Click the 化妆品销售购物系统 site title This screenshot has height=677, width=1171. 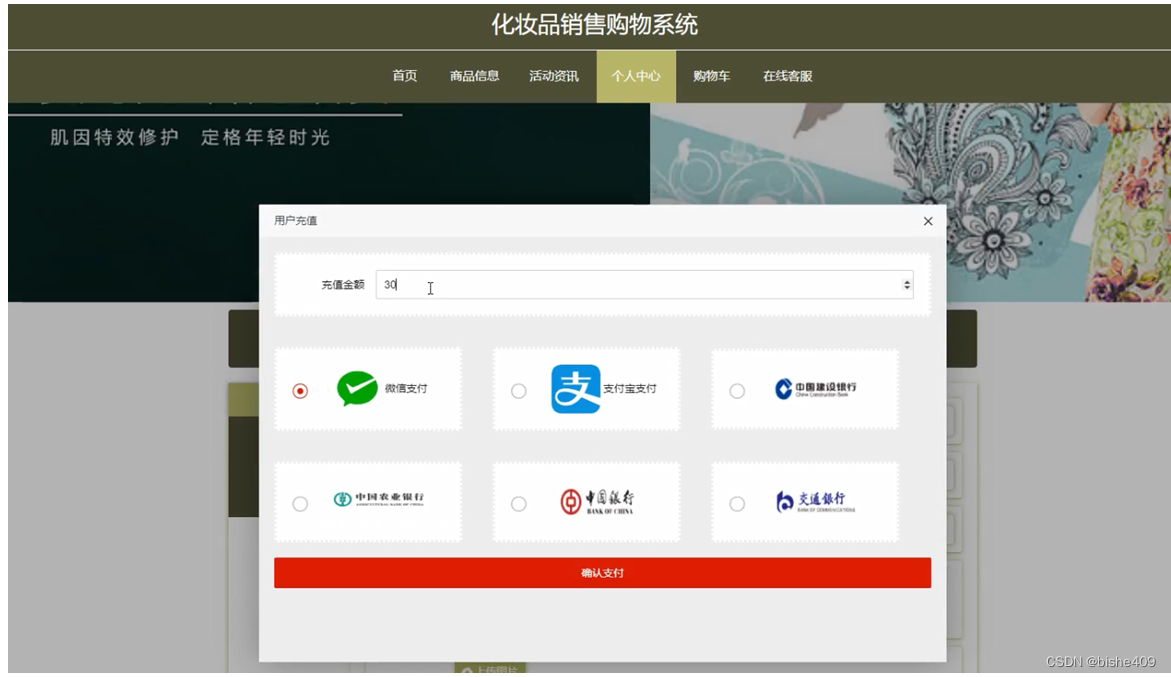594,25
